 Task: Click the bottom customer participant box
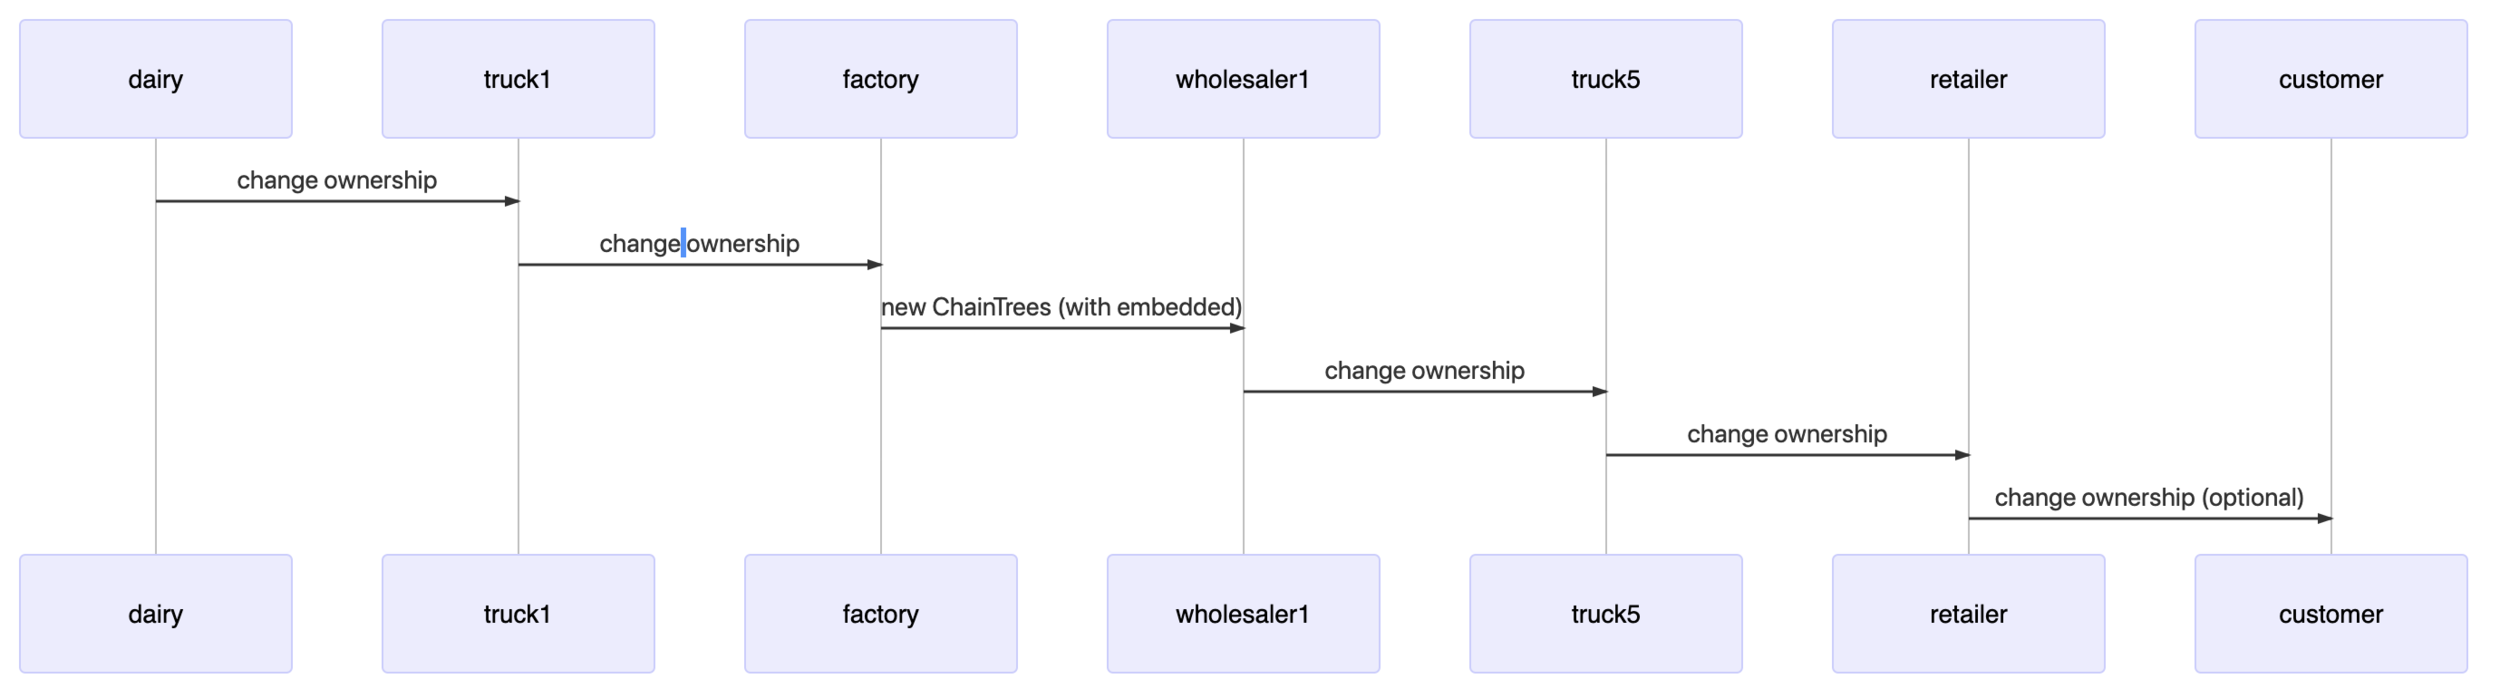pyautogui.click(x=2331, y=614)
